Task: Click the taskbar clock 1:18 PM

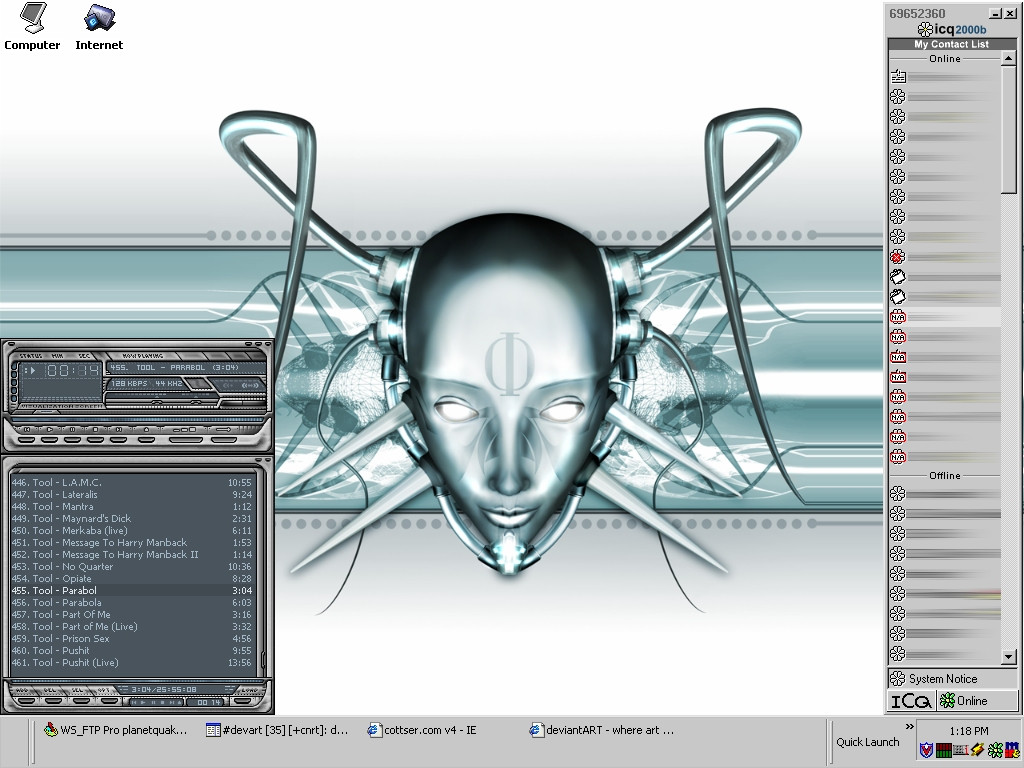Action: click(969, 731)
